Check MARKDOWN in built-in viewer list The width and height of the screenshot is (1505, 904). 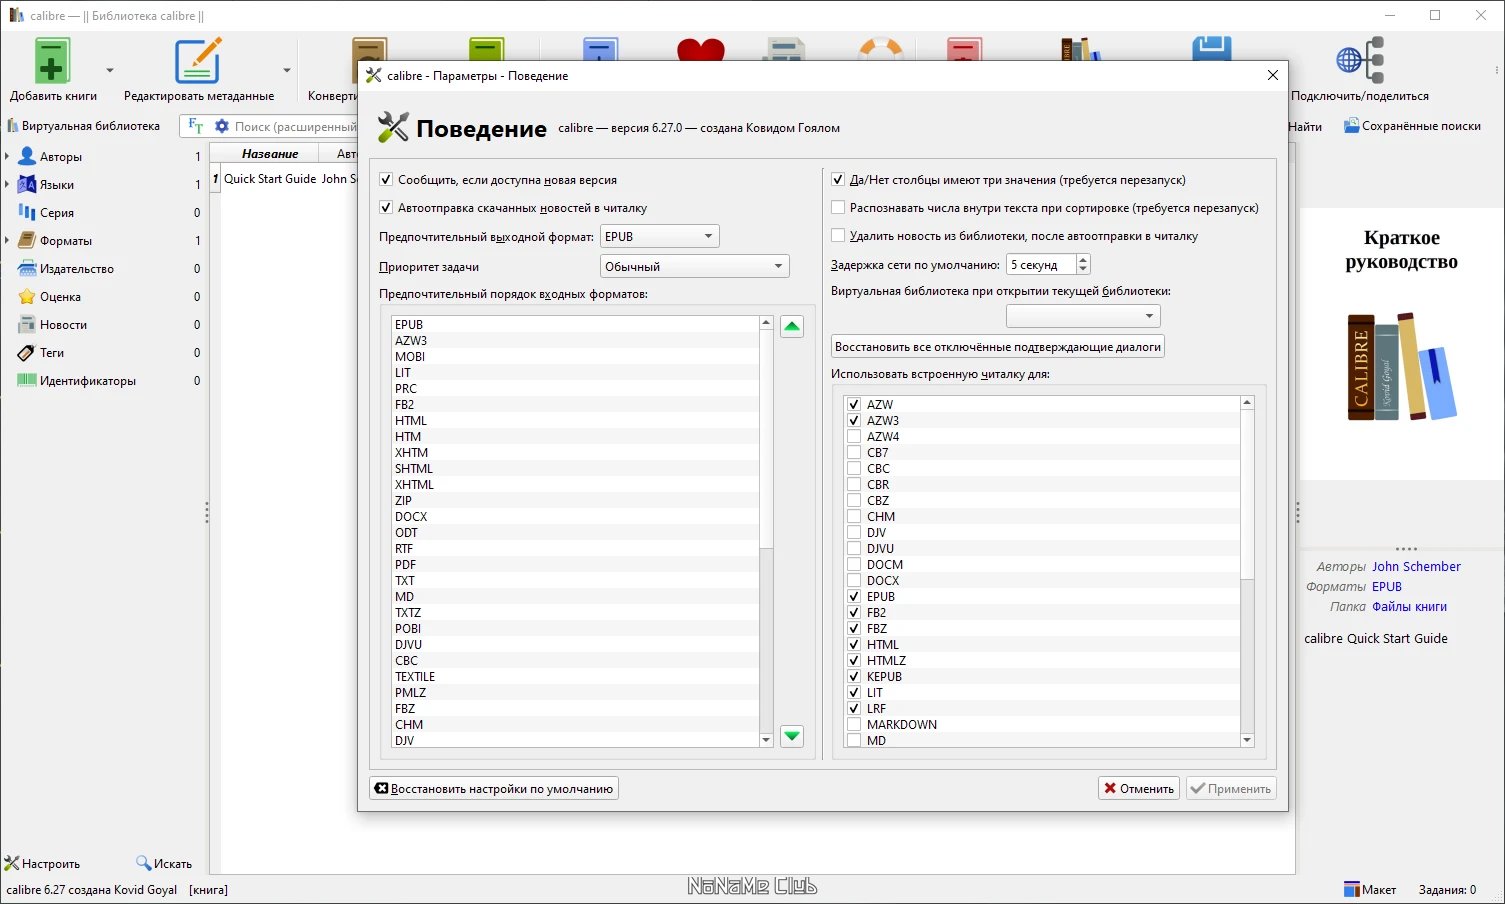(854, 725)
